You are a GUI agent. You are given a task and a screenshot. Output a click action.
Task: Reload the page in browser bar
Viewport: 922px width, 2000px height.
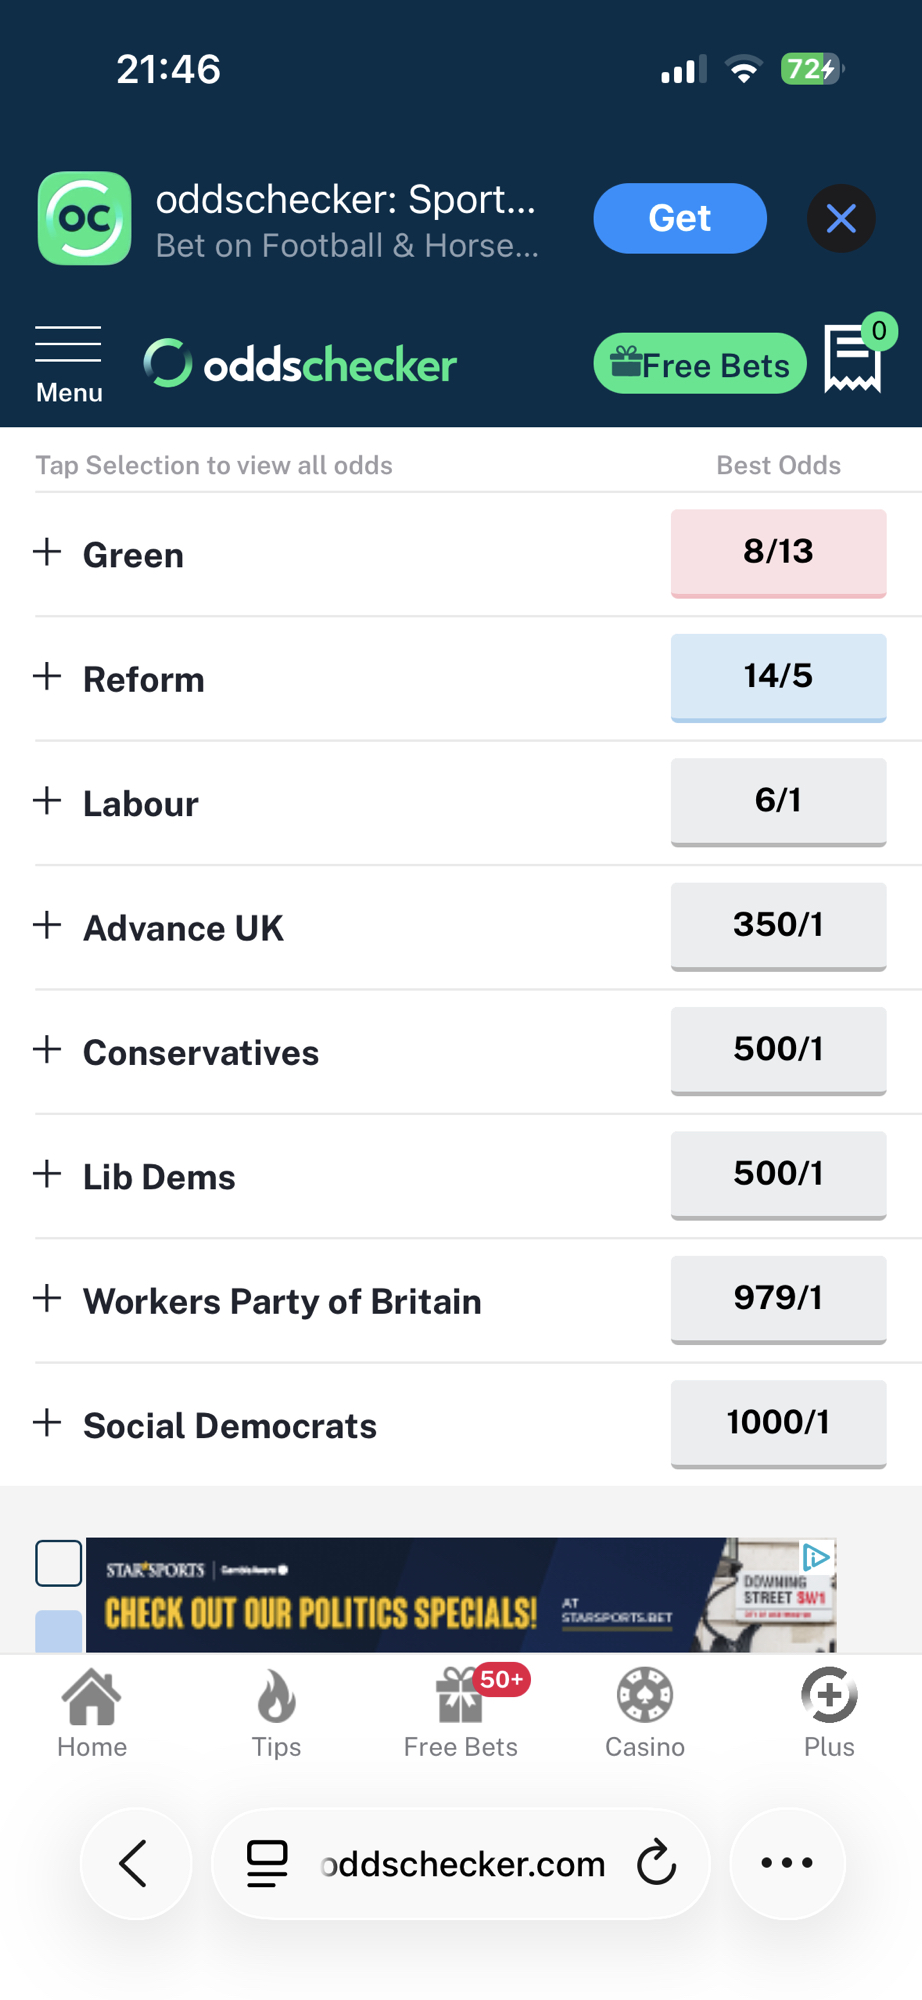657,1863
